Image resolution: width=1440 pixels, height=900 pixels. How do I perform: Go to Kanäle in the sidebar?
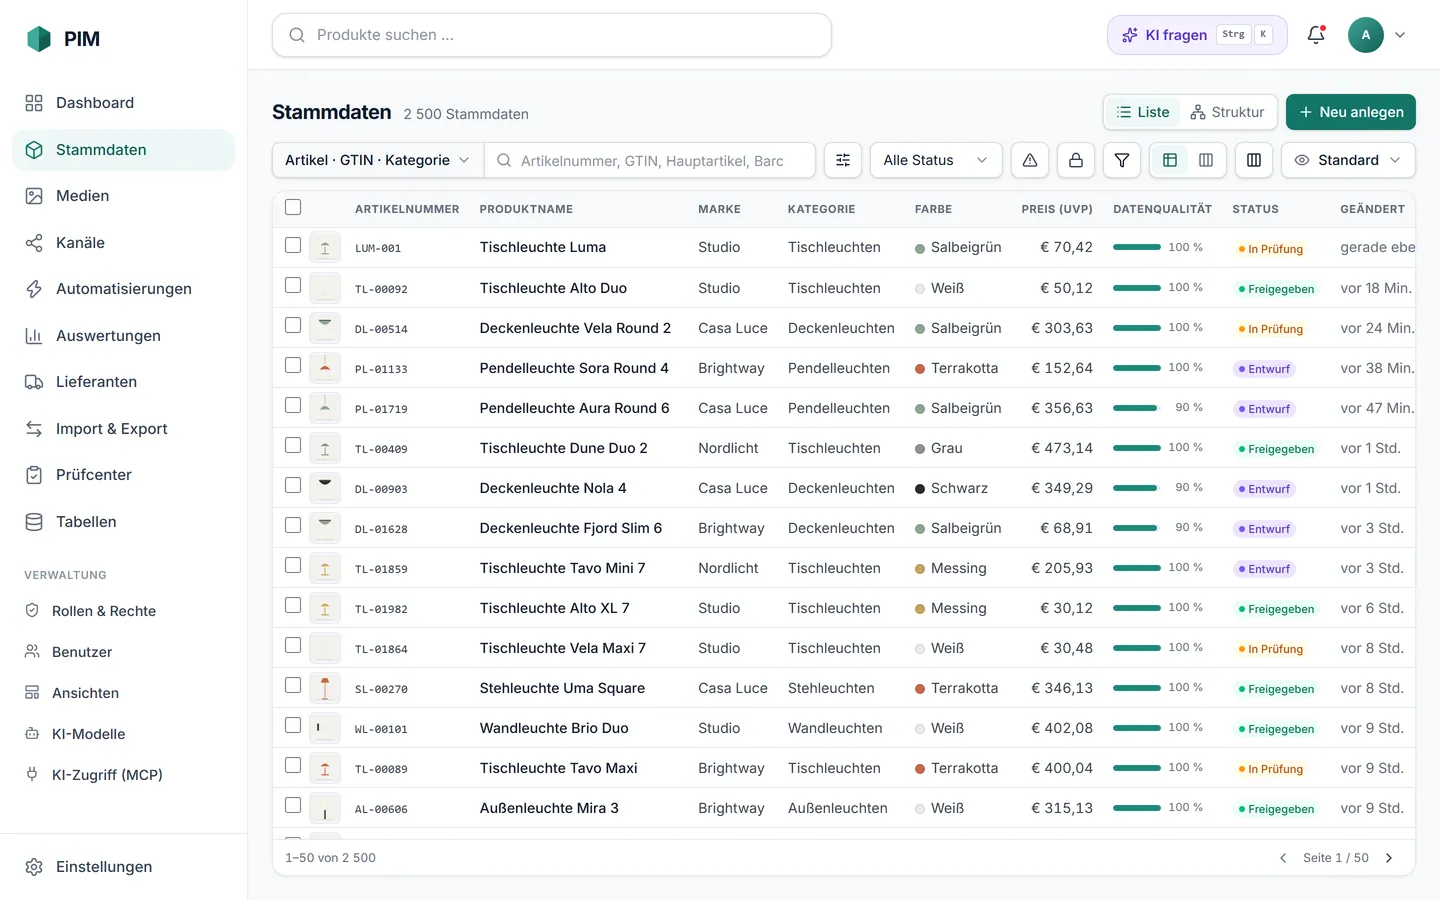tap(123, 243)
